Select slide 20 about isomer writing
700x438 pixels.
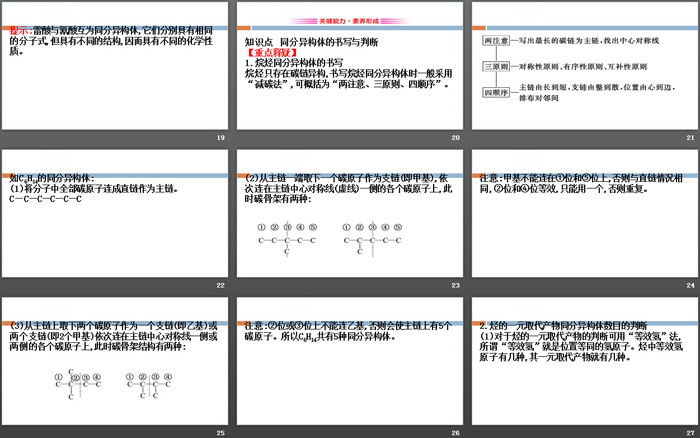[x=348, y=72]
